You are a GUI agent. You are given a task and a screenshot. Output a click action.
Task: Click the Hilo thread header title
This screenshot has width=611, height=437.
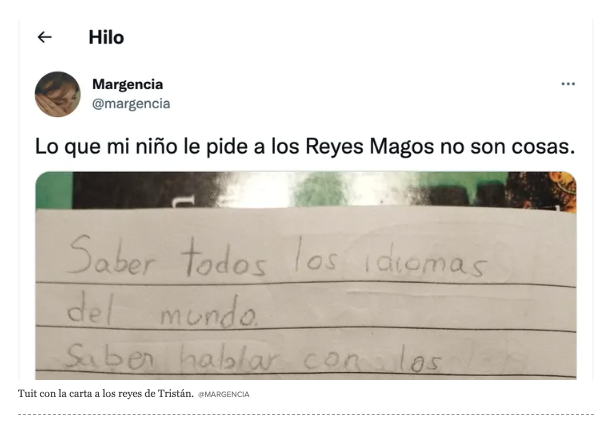click(x=106, y=37)
